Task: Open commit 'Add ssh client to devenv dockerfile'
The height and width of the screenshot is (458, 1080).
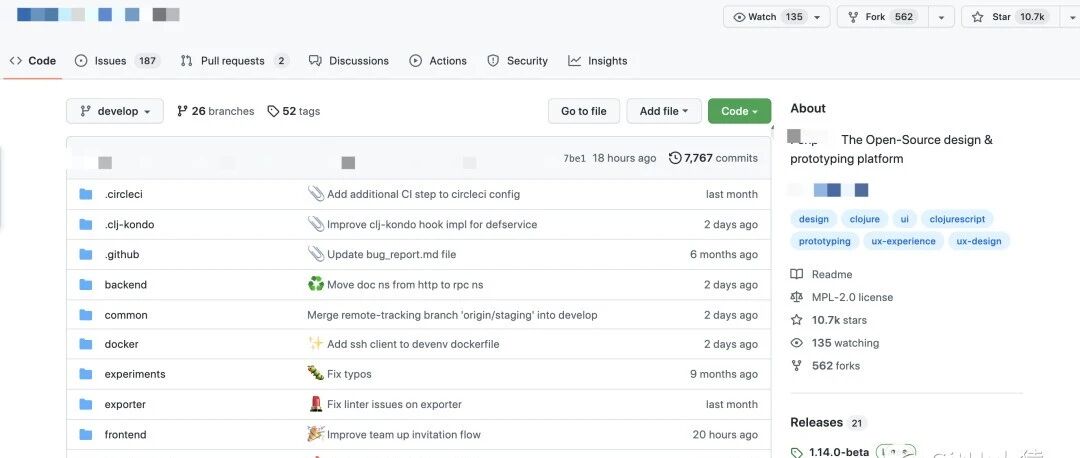Action: click(413, 344)
